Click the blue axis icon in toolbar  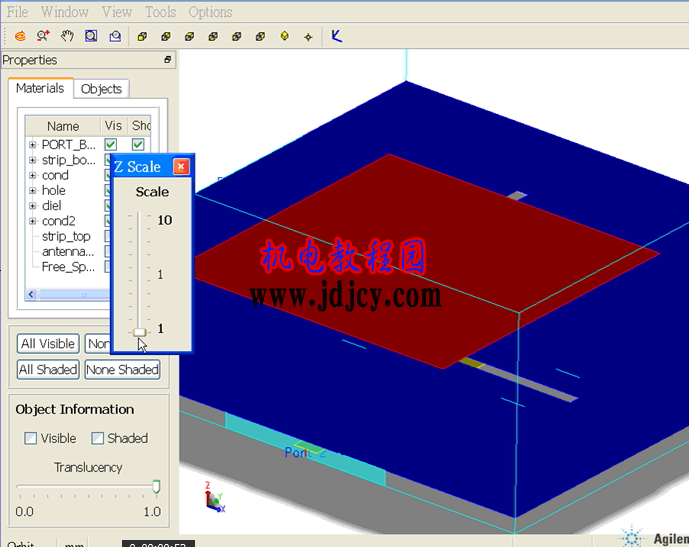[x=337, y=36]
